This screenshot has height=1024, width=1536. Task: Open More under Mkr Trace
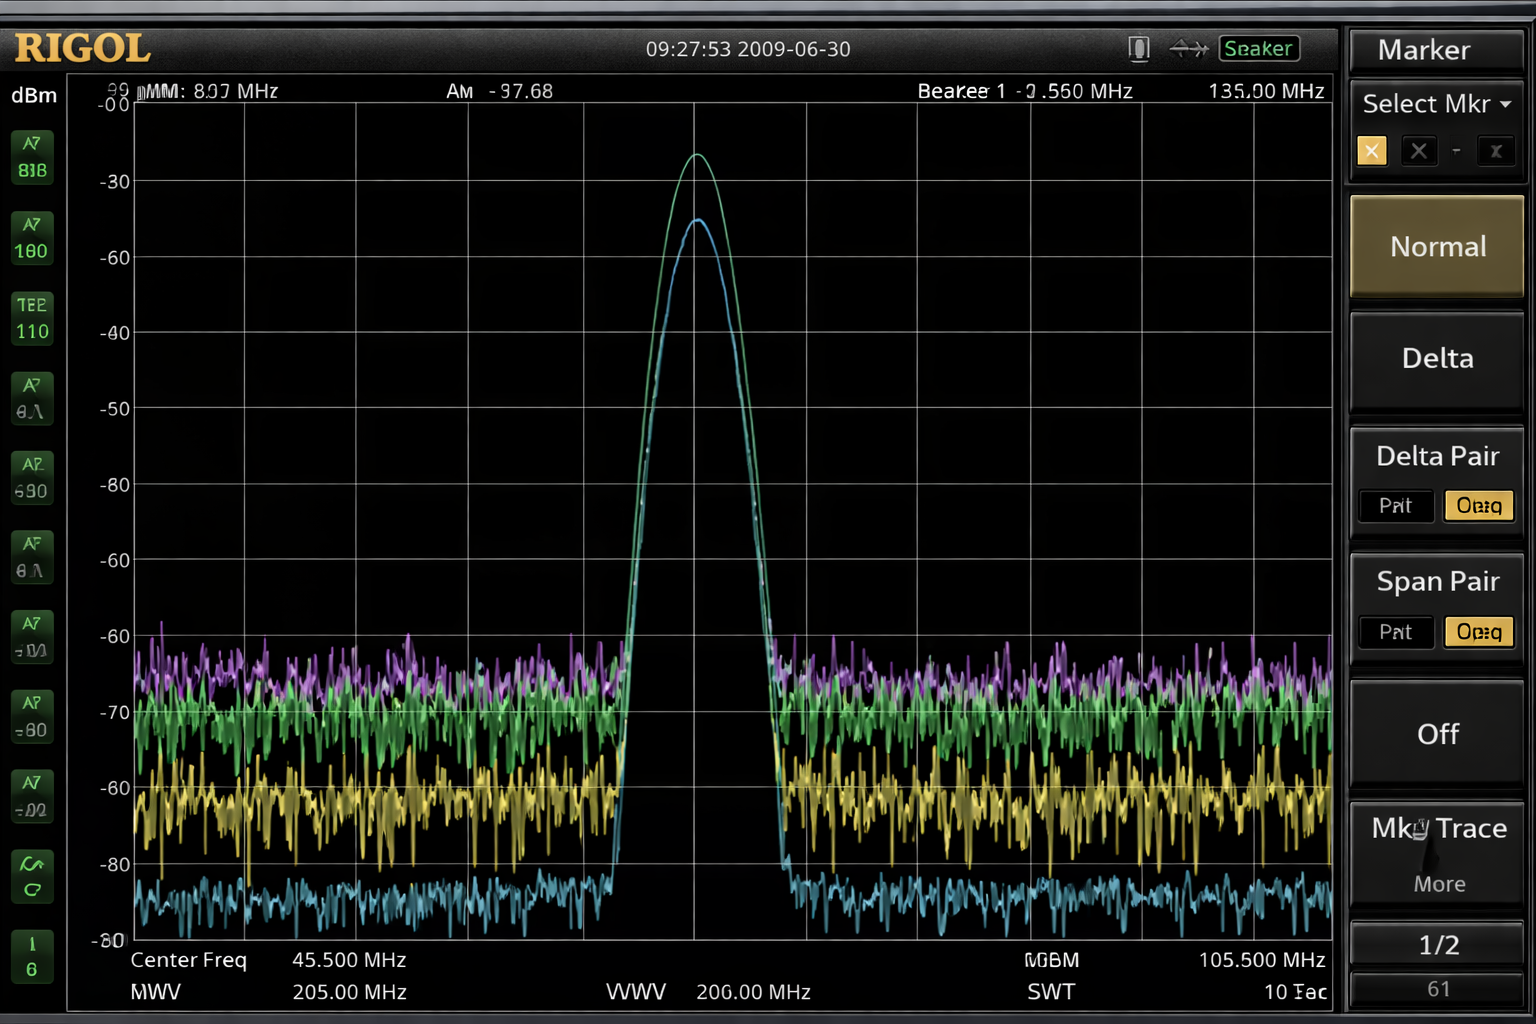click(x=1438, y=884)
